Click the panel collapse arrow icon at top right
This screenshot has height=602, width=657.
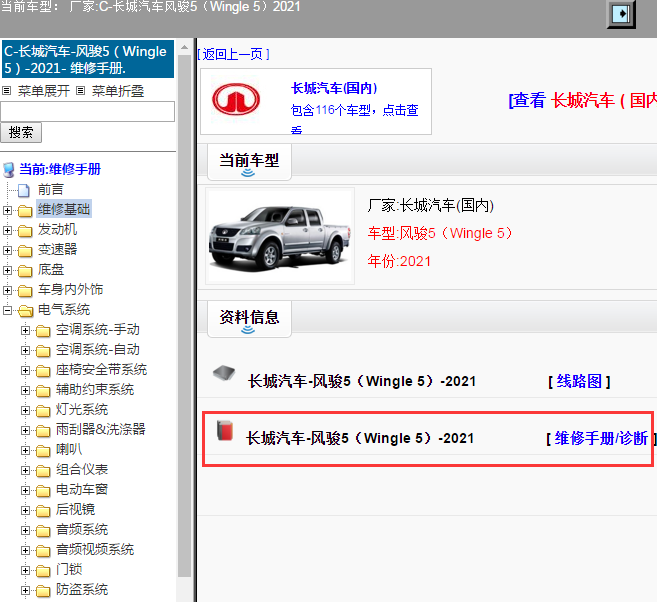621,14
